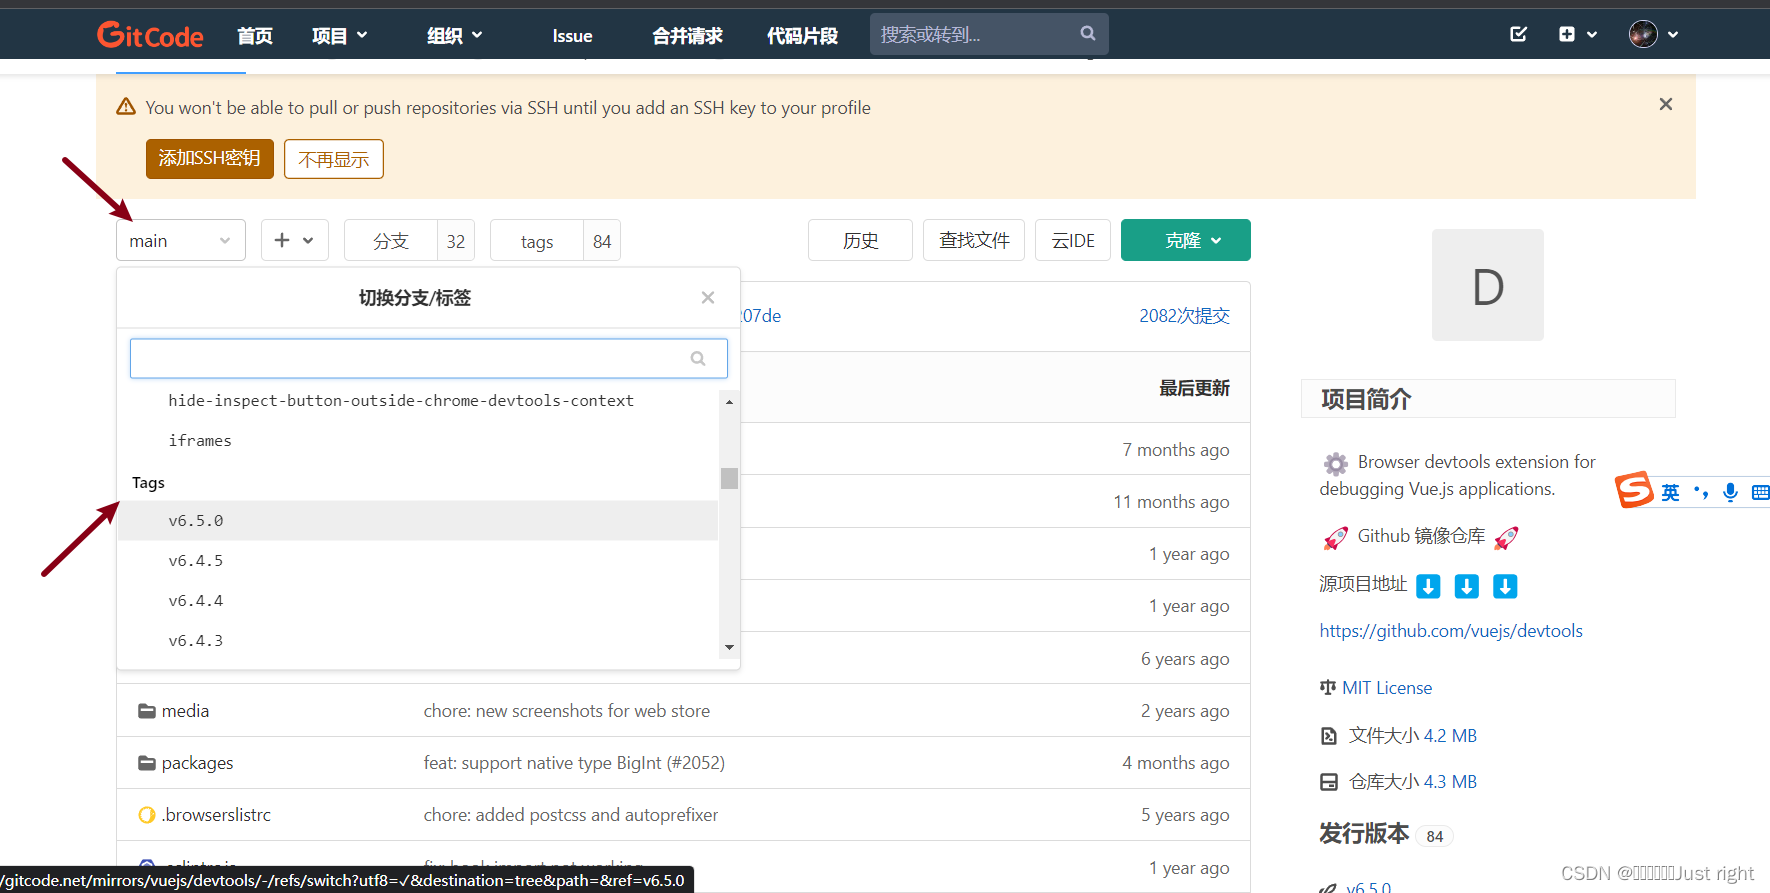Click the 历史 history button
The height and width of the screenshot is (893, 1770).
(x=860, y=240)
